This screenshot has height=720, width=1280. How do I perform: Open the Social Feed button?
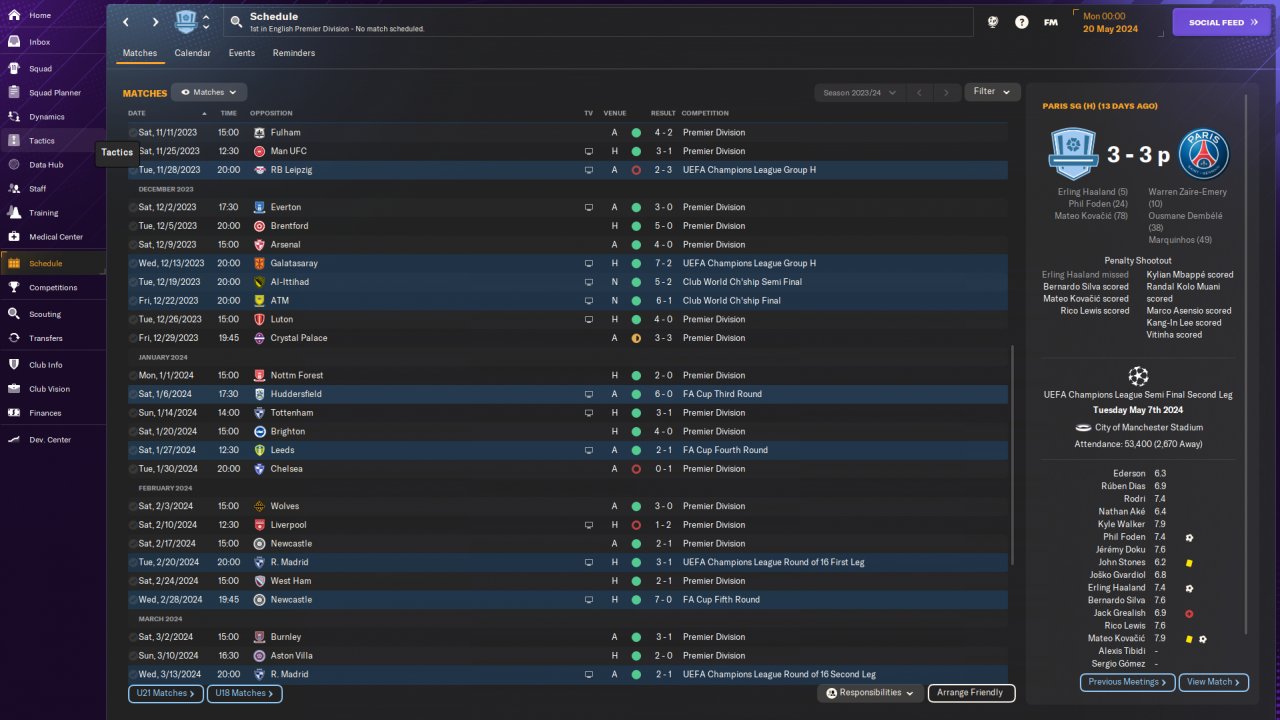[x=1221, y=22]
